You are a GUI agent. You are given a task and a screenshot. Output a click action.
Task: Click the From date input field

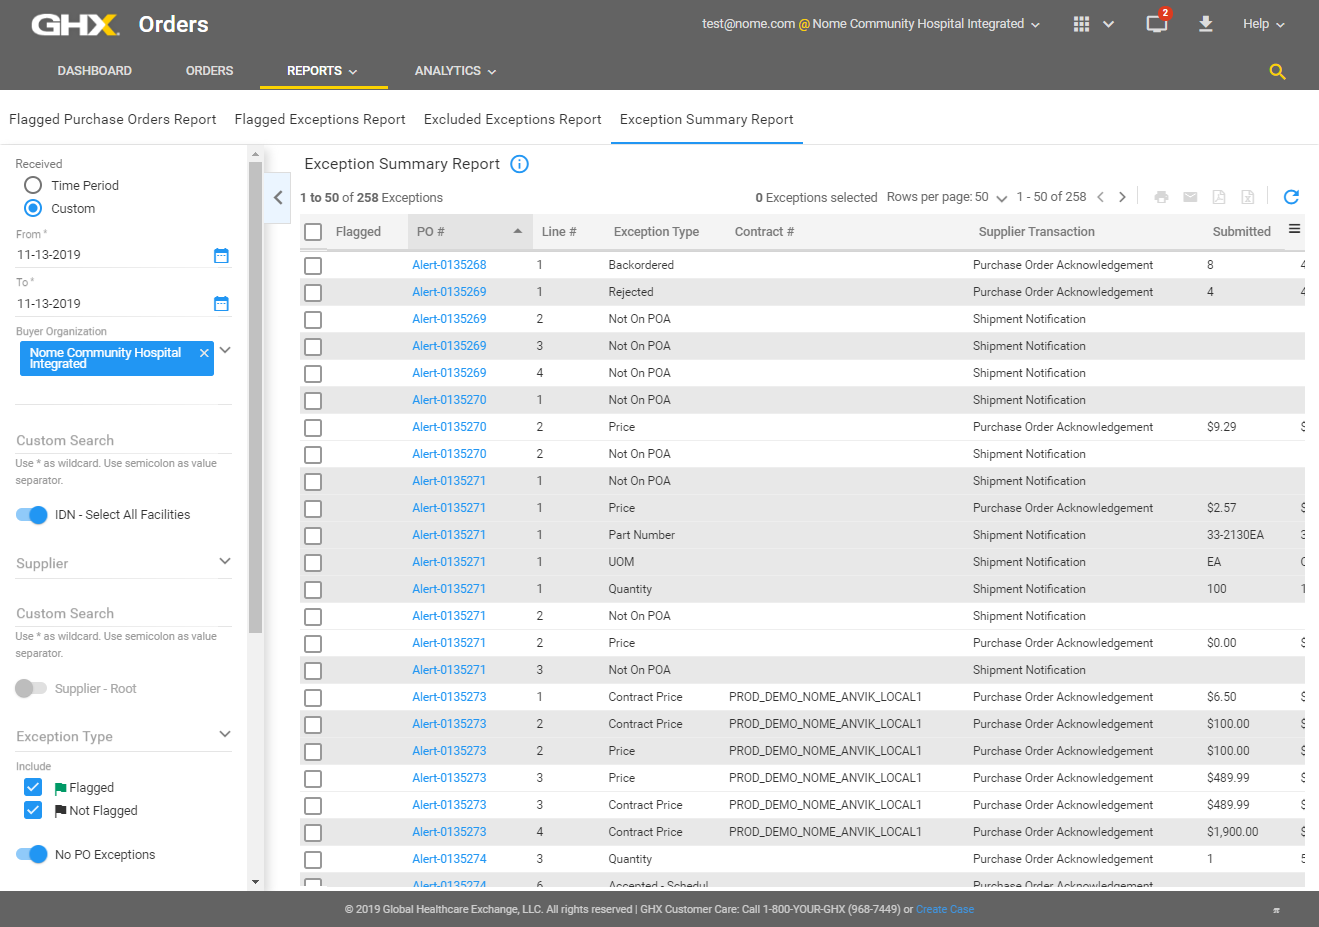[112, 255]
